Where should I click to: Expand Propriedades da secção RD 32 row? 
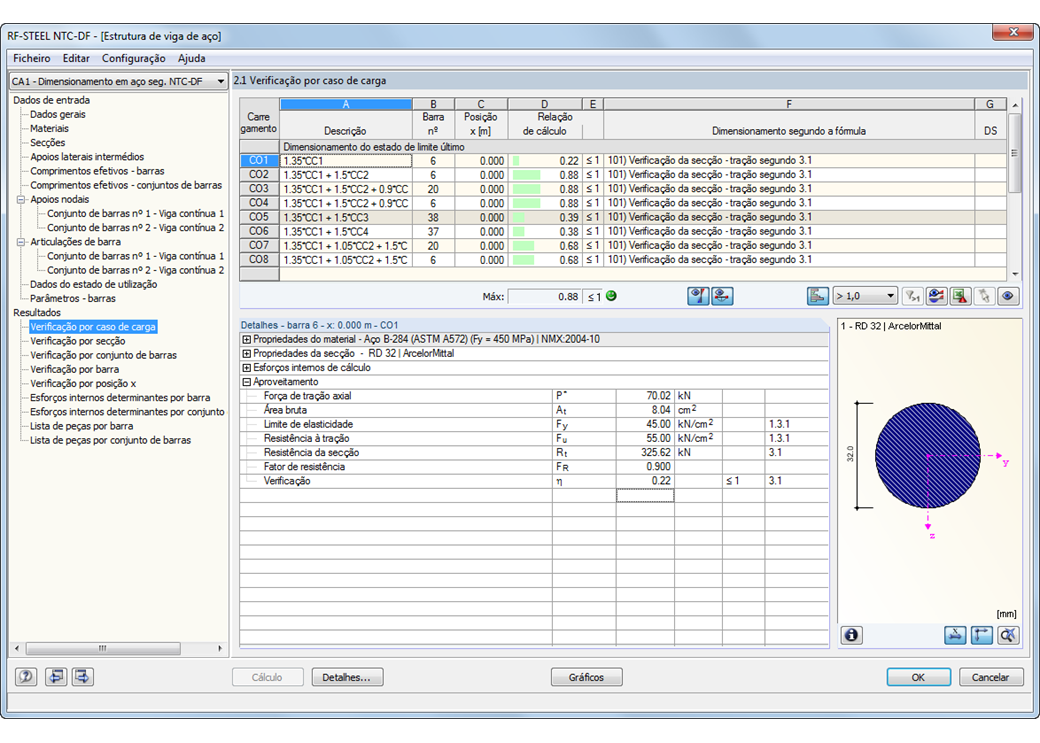coord(247,354)
